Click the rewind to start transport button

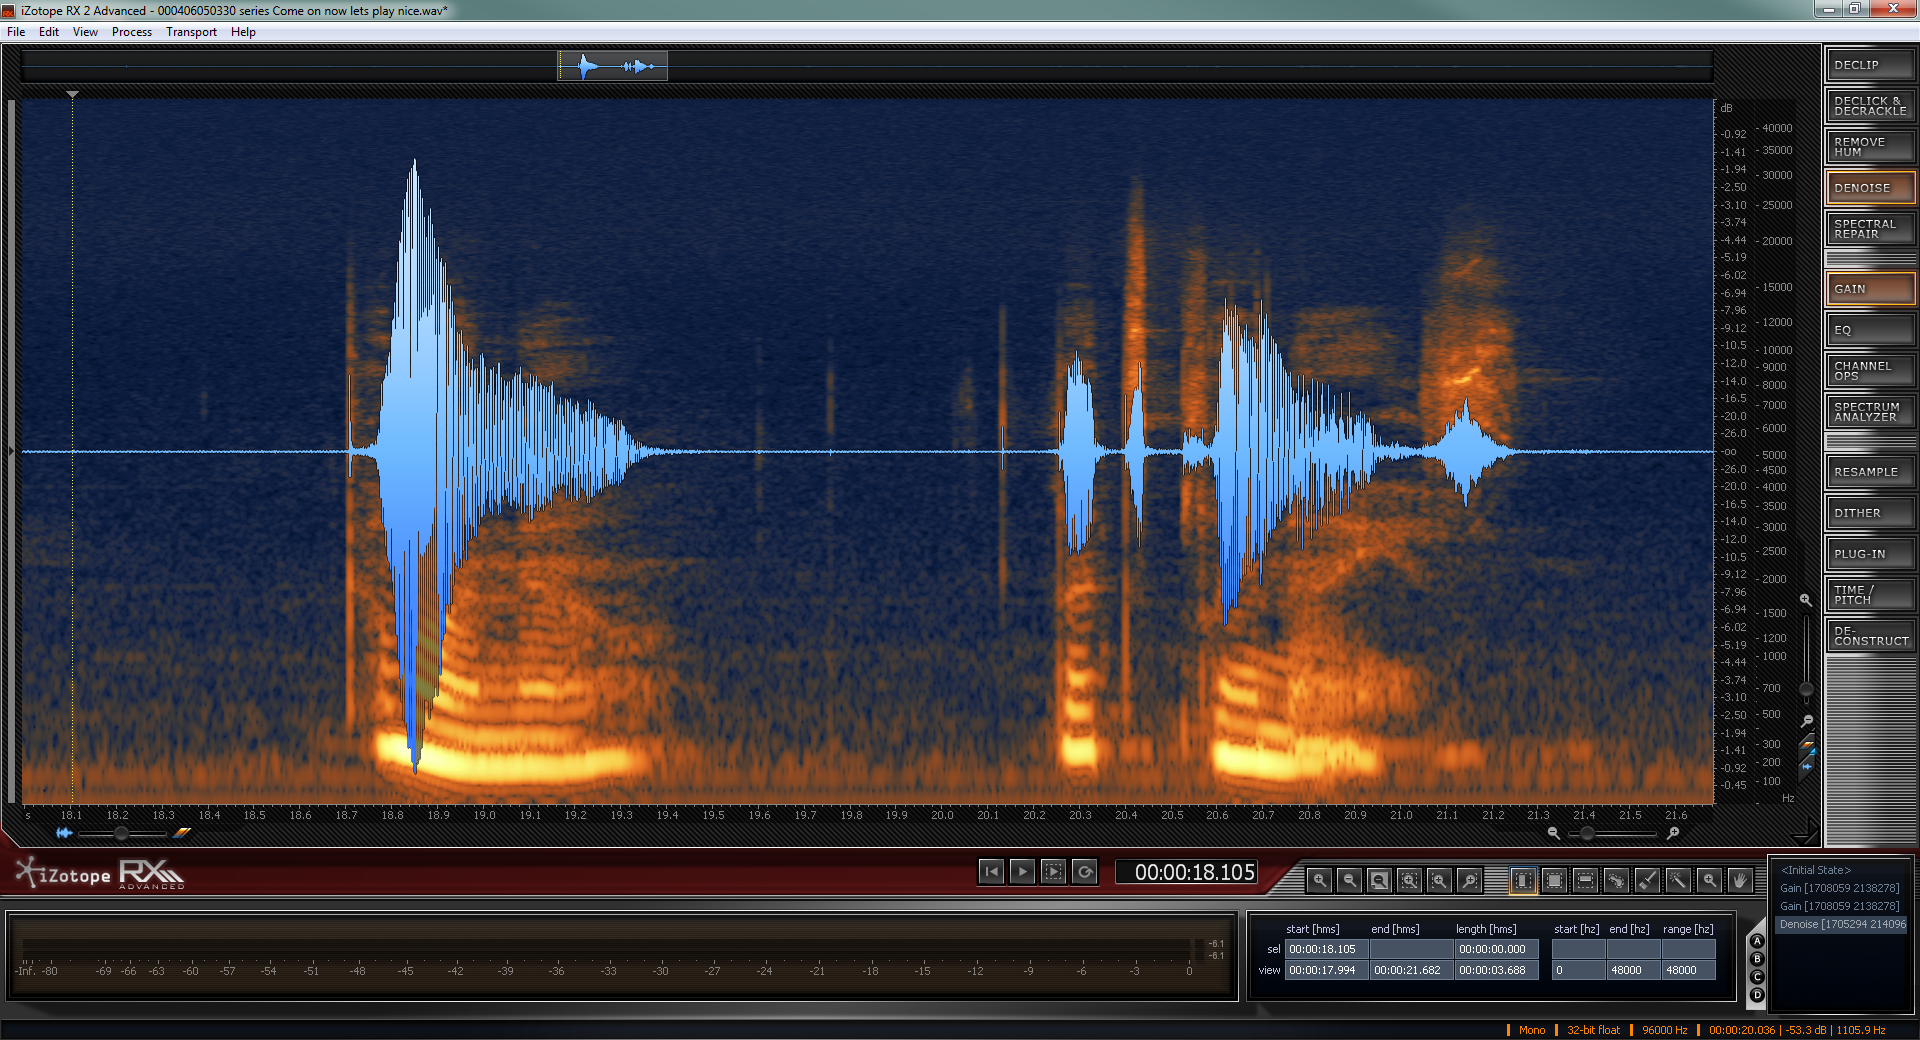click(991, 872)
